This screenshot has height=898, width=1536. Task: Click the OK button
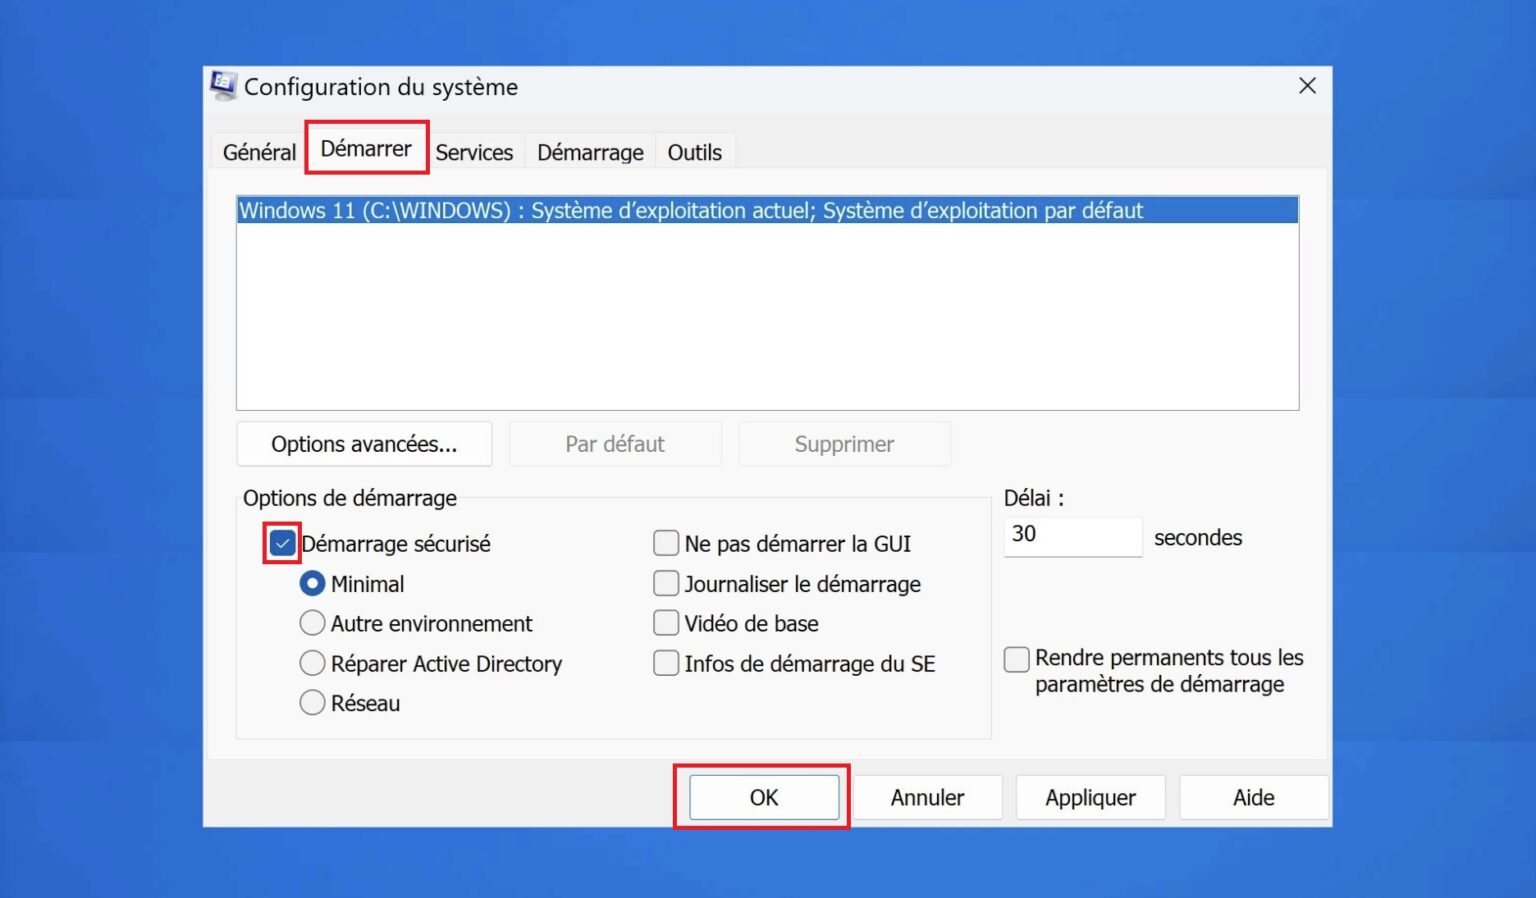click(762, 797)
